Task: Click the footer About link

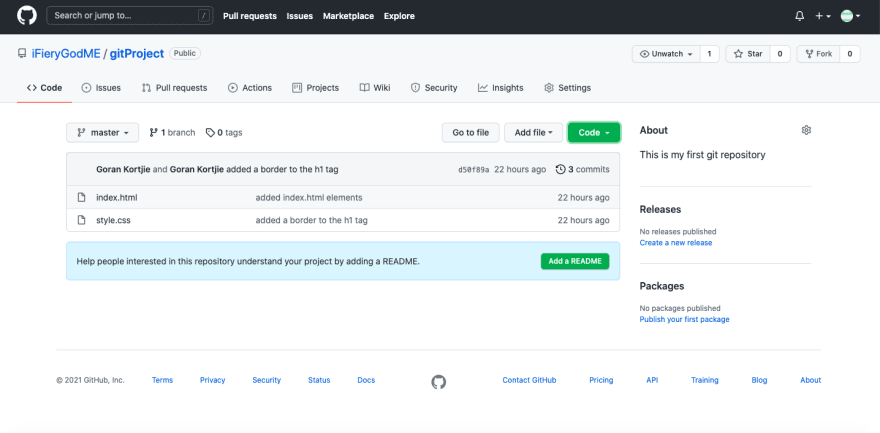Action: 810,380
